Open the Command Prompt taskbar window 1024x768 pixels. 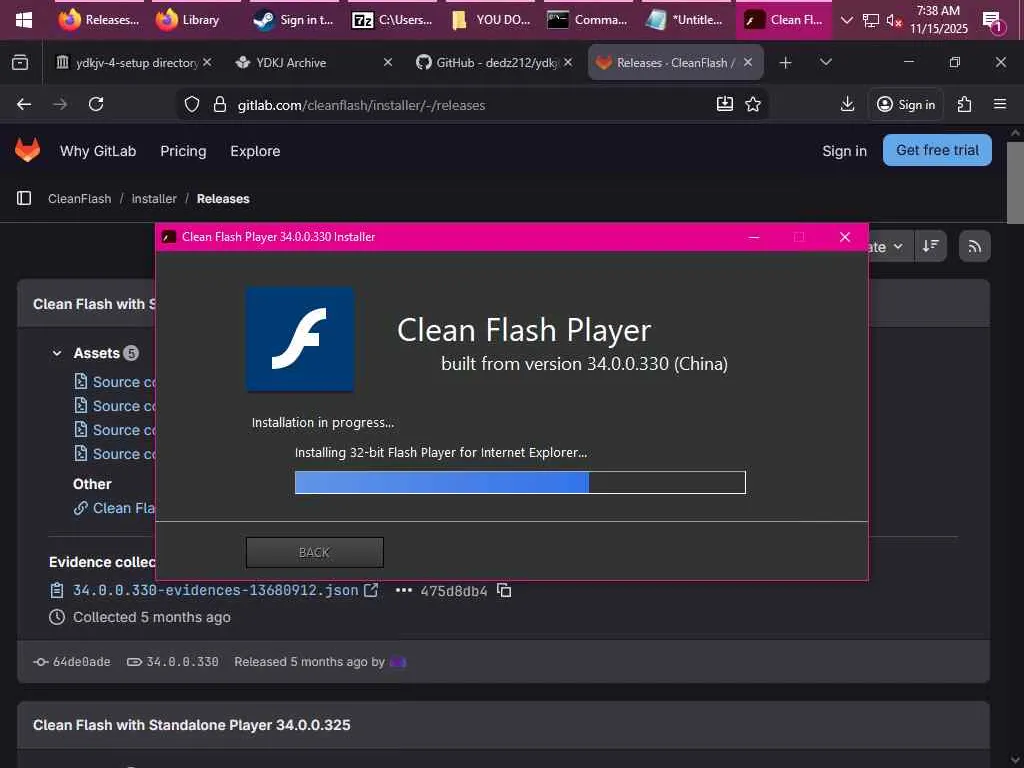coord(587,20)
